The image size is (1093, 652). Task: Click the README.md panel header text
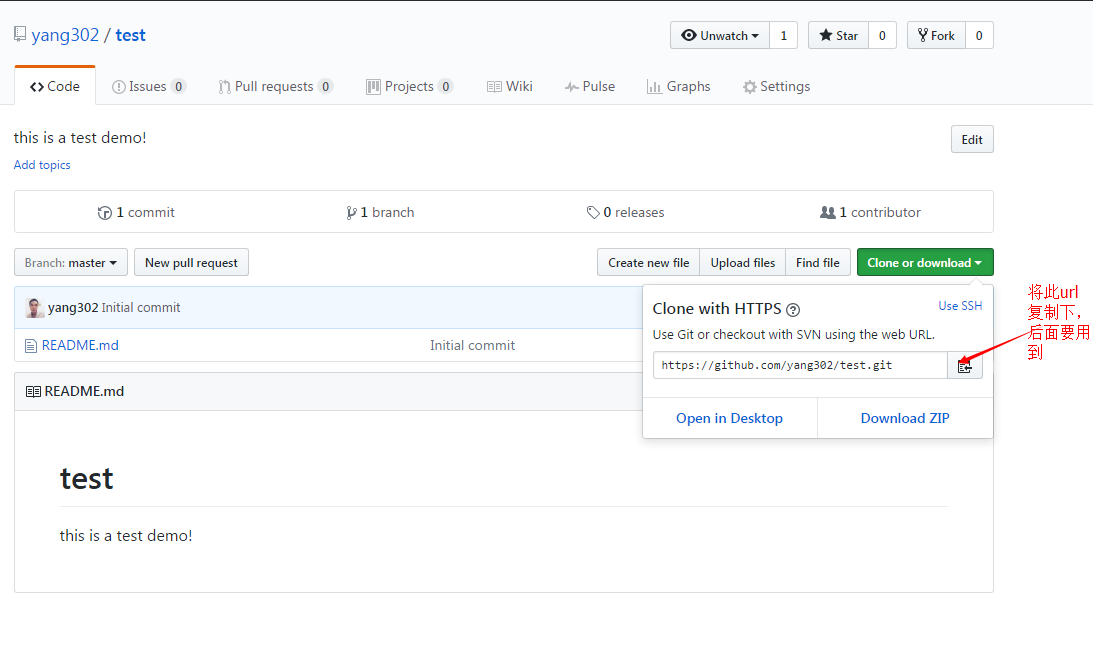(84, 392)
